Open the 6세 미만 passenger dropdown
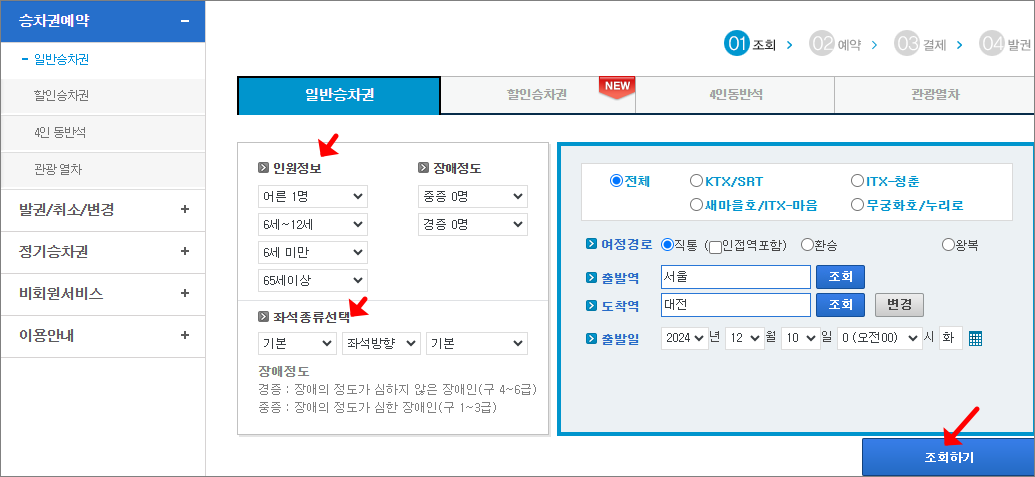Viewport: 1035px width, 477px height. [313, 252]
